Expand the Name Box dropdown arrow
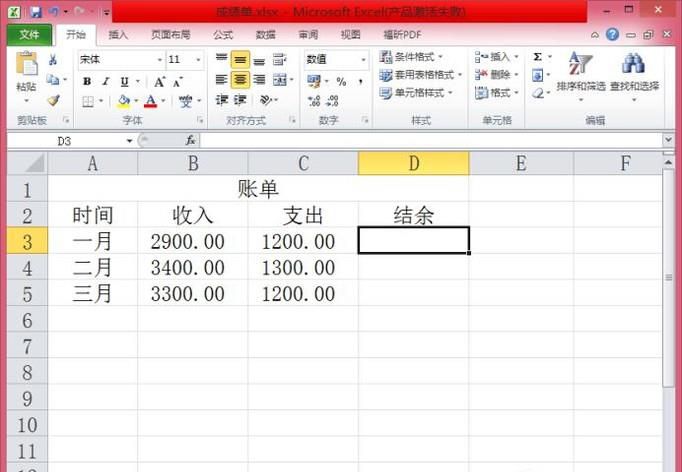The image size is (682, 472). point(129,141)
